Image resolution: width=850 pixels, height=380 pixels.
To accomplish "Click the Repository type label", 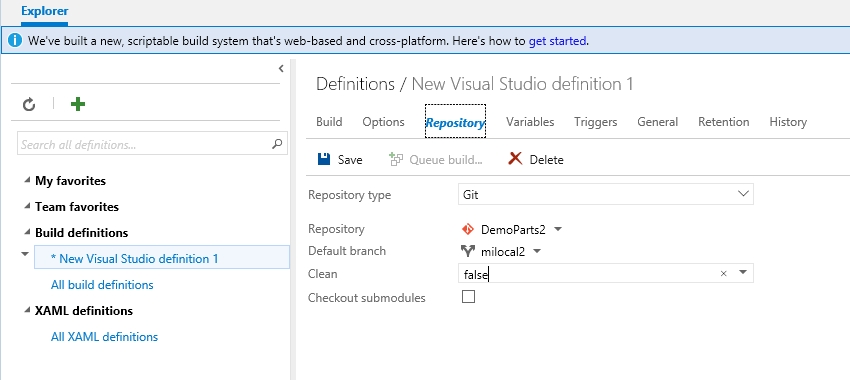I will coord(349,195).
